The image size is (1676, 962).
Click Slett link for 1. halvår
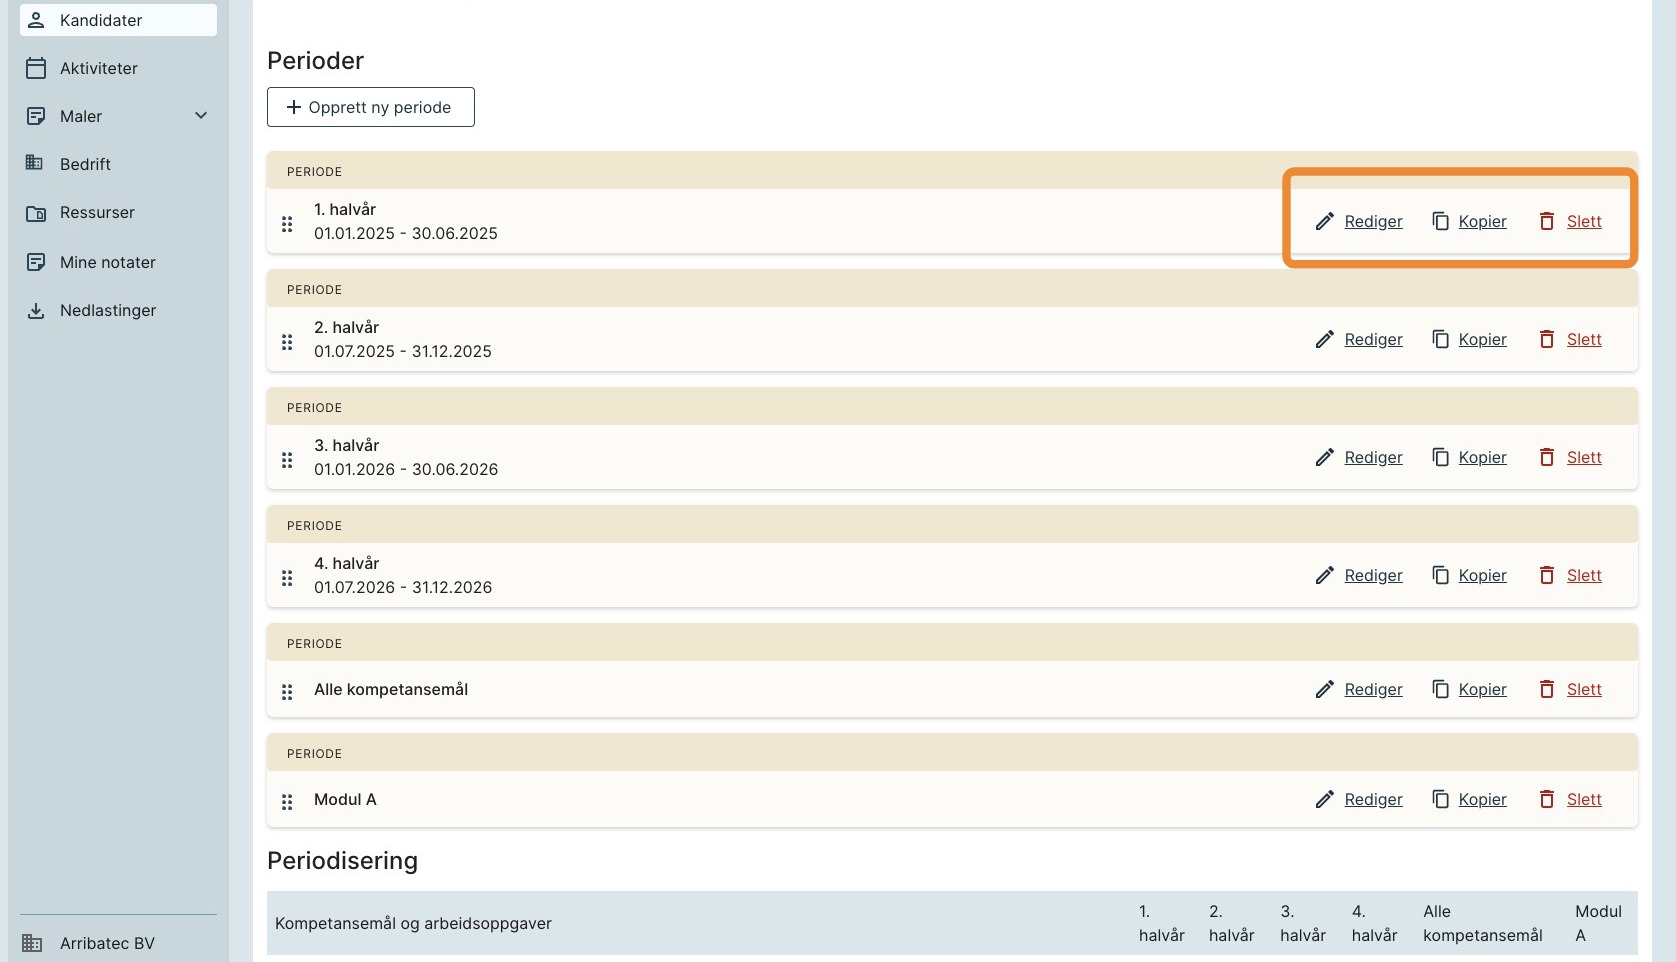[x=1583, y=222]
